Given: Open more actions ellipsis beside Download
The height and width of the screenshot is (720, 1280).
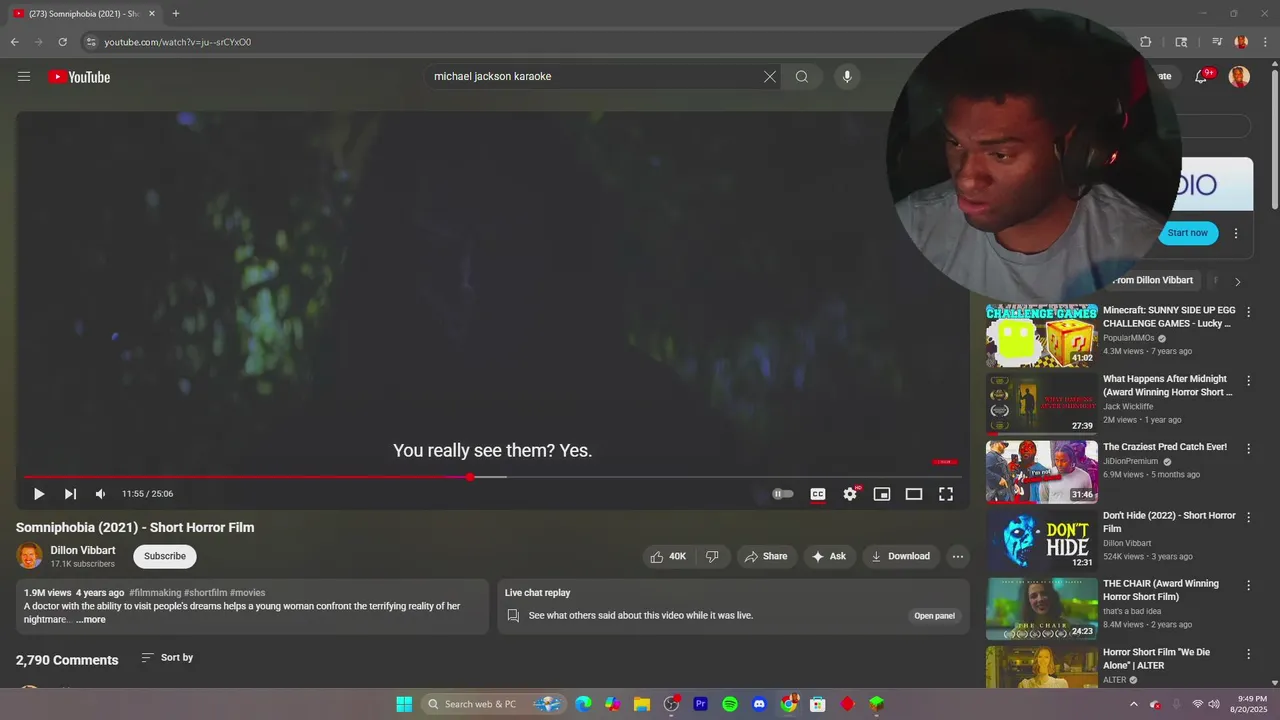Looking at the screenshot, I should pos(957,556).
